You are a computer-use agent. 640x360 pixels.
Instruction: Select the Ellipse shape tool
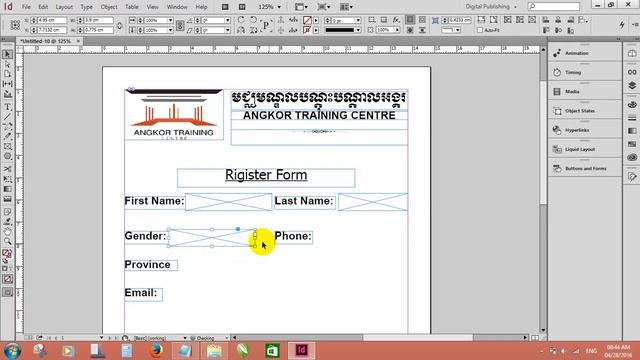pos(7,156)
